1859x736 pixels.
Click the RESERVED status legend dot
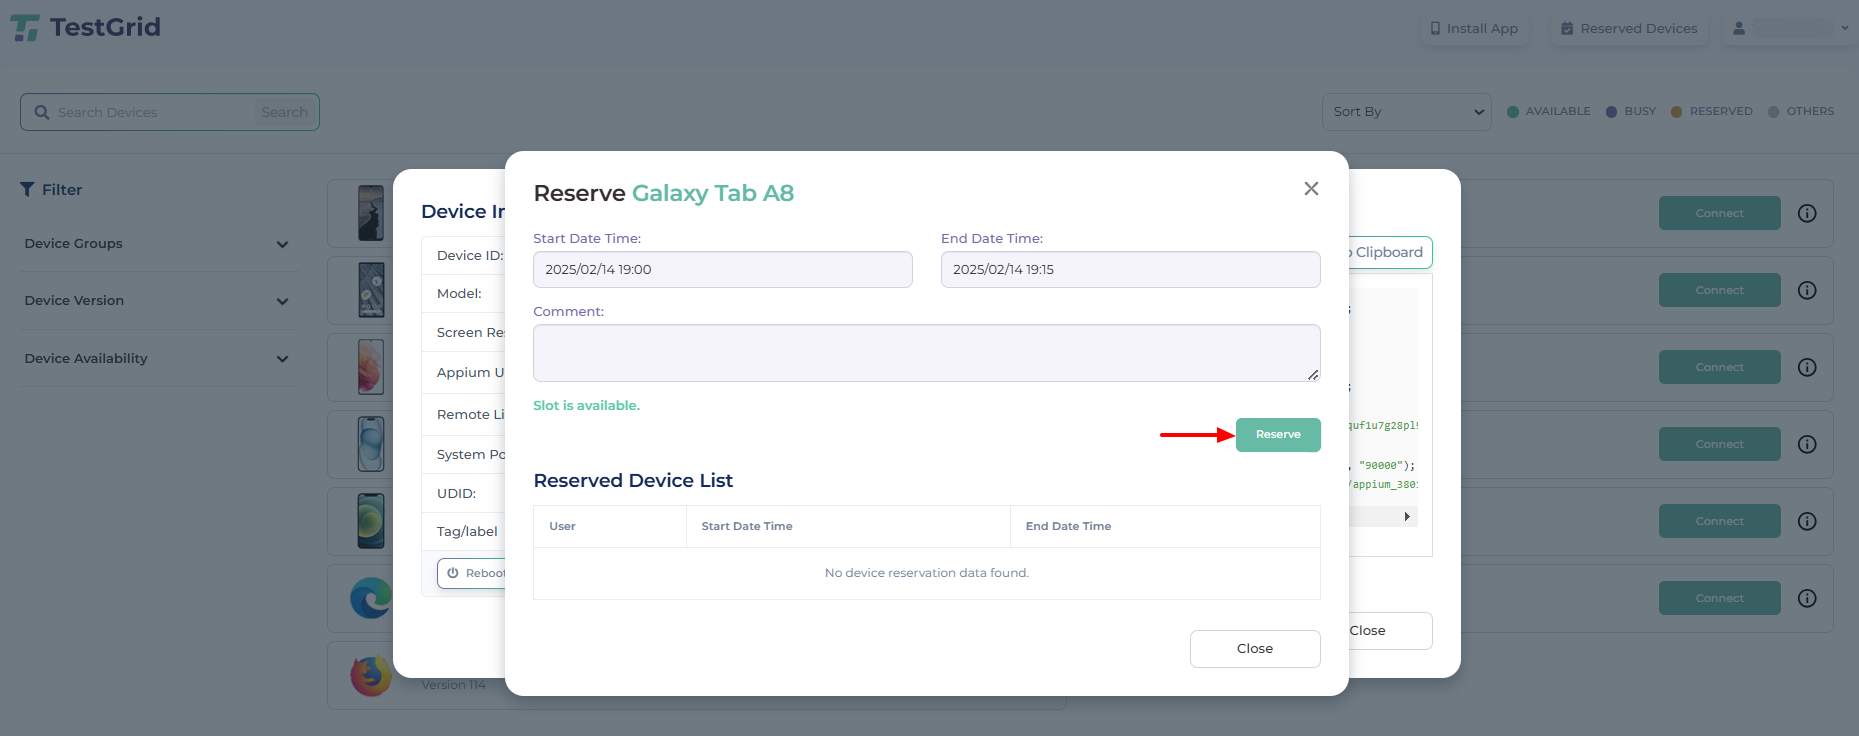tap(1677, 112)
